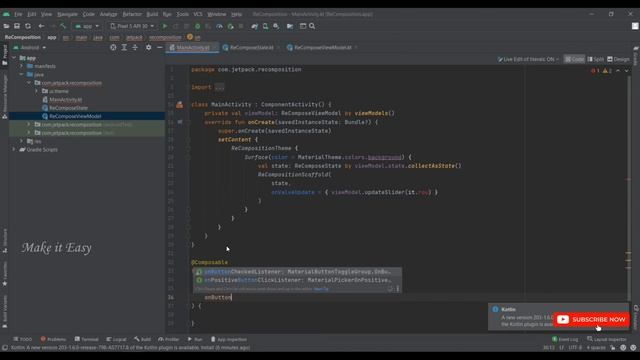The height and width of the screenshot is (360, 640).
Task: Open App Inspection tool window
Action: [x=229, y=339]
